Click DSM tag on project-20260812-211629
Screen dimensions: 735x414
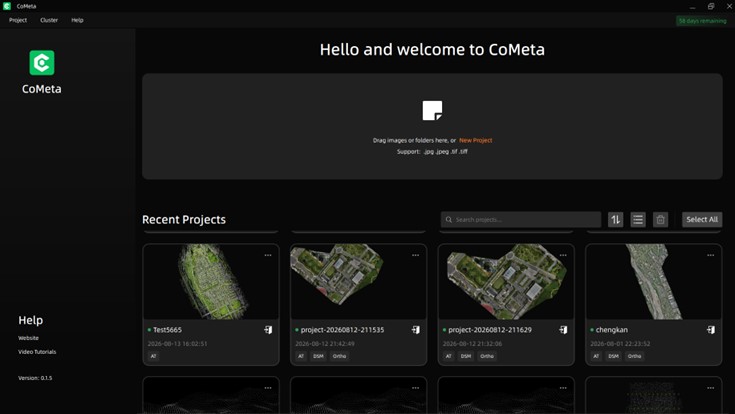tap(466, 356)
